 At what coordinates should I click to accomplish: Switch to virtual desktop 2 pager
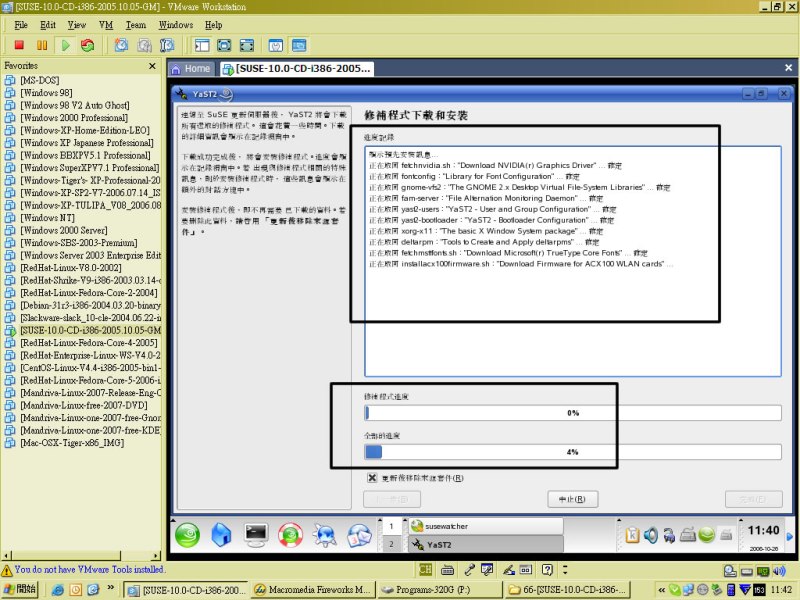click(391, 544)
